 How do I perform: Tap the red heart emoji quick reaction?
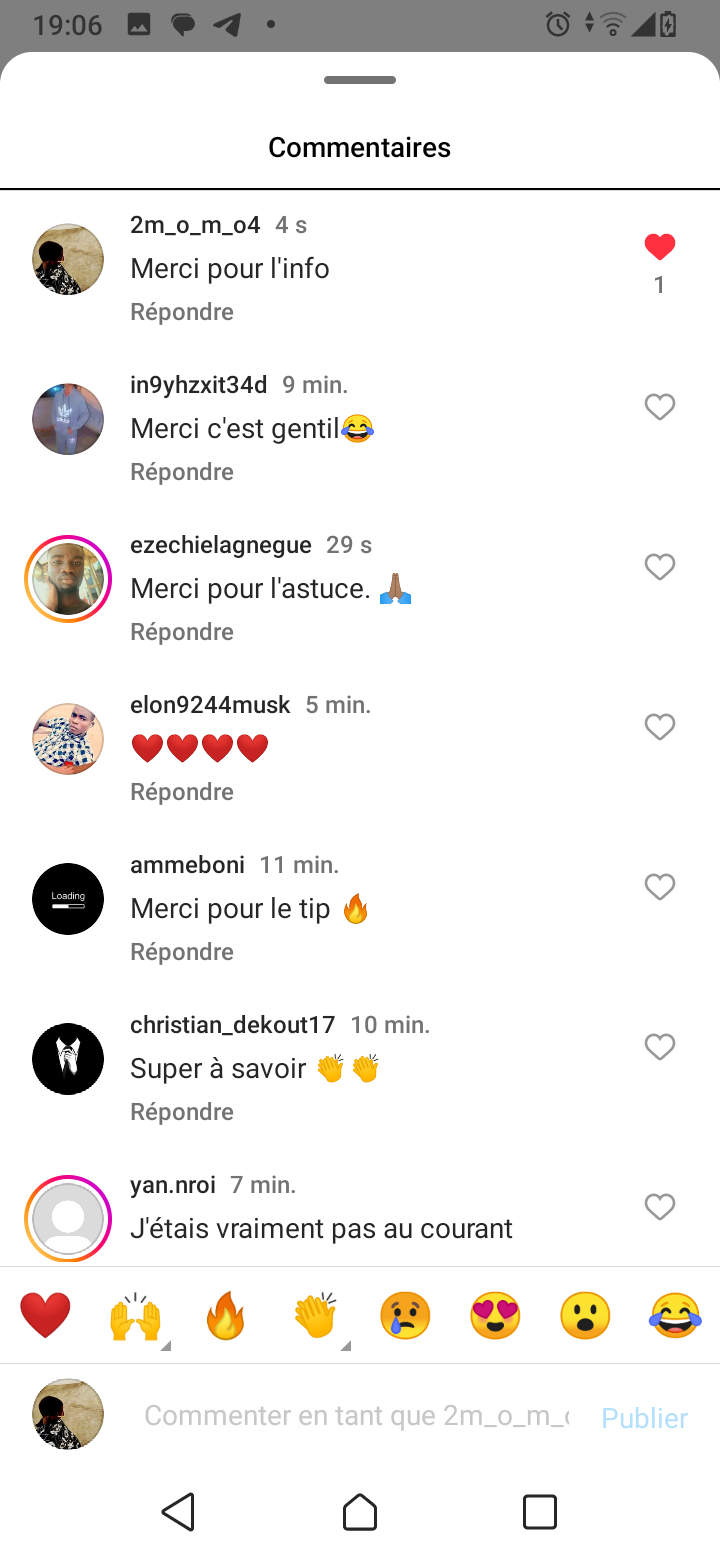point(46,1315)
